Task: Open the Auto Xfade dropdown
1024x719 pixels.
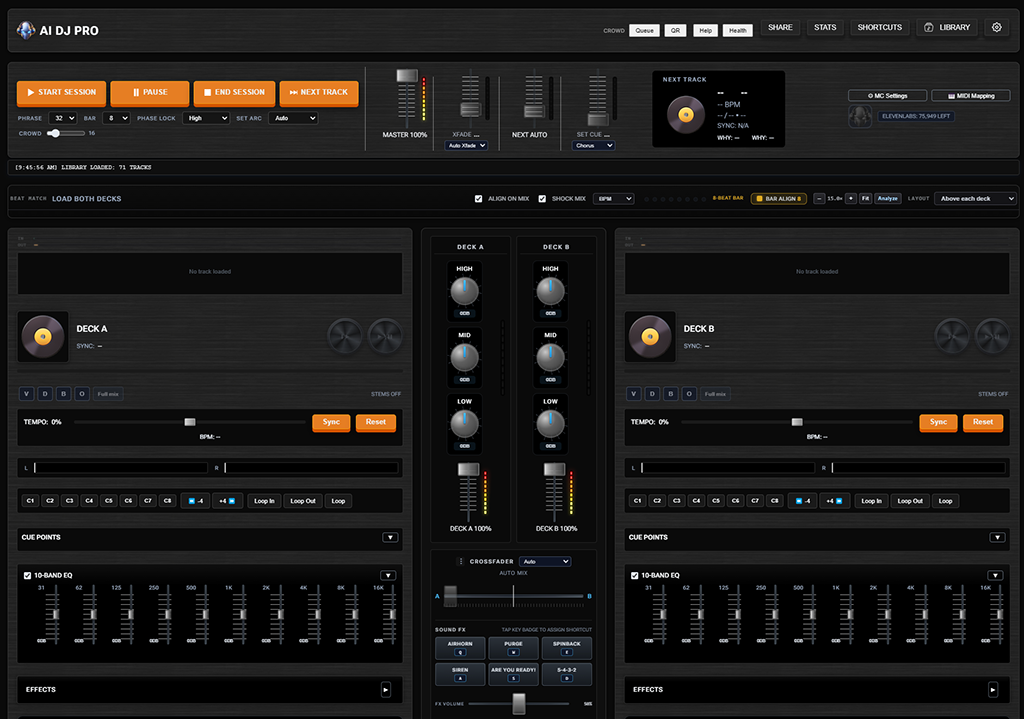Action: pyautogui.click(x=467, y=146)
